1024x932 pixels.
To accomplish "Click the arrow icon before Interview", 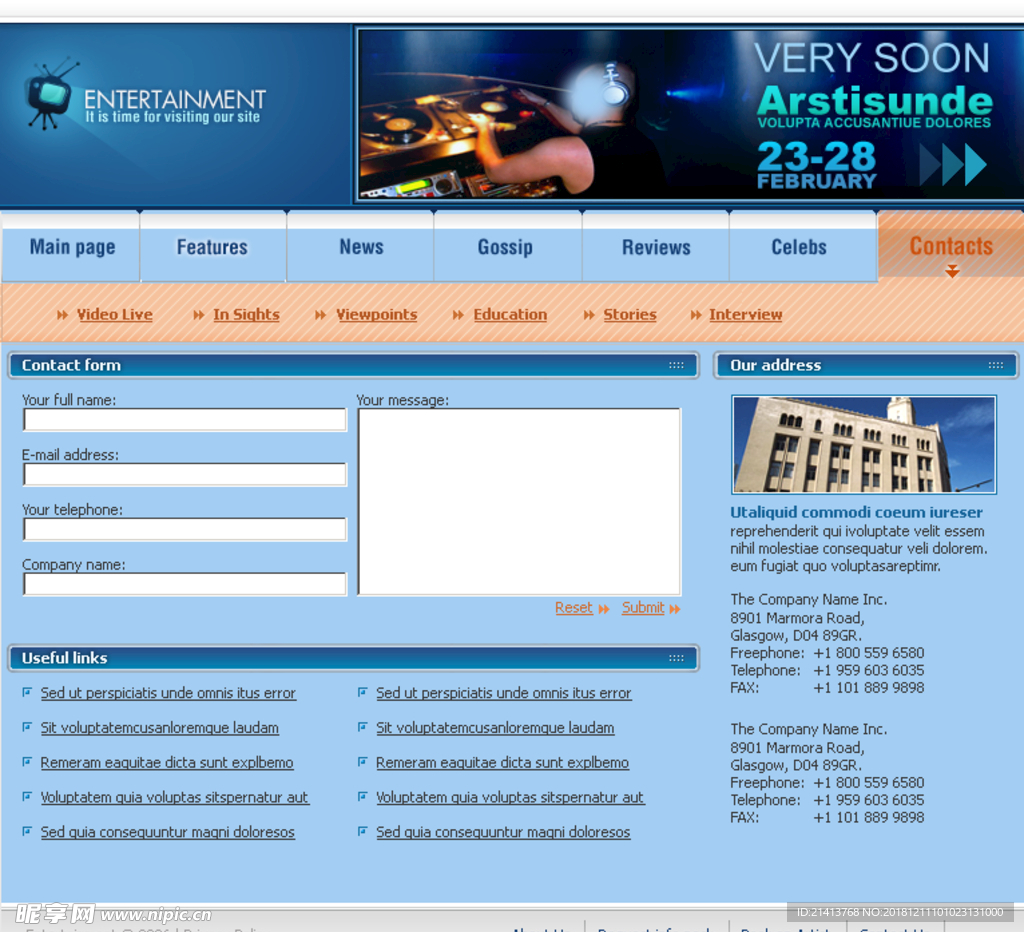I will 696,315.
